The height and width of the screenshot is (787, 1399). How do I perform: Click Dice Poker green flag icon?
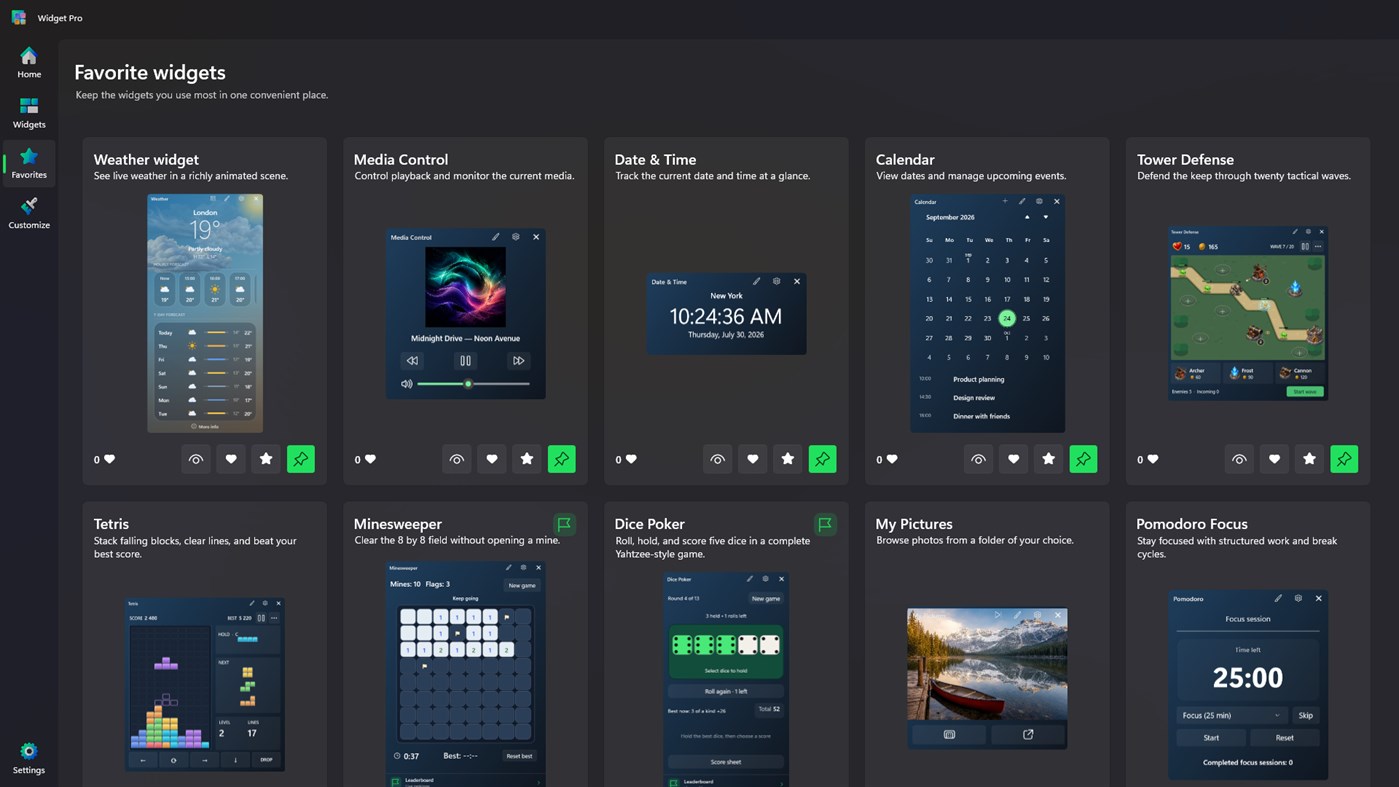(x=825, y=524)
